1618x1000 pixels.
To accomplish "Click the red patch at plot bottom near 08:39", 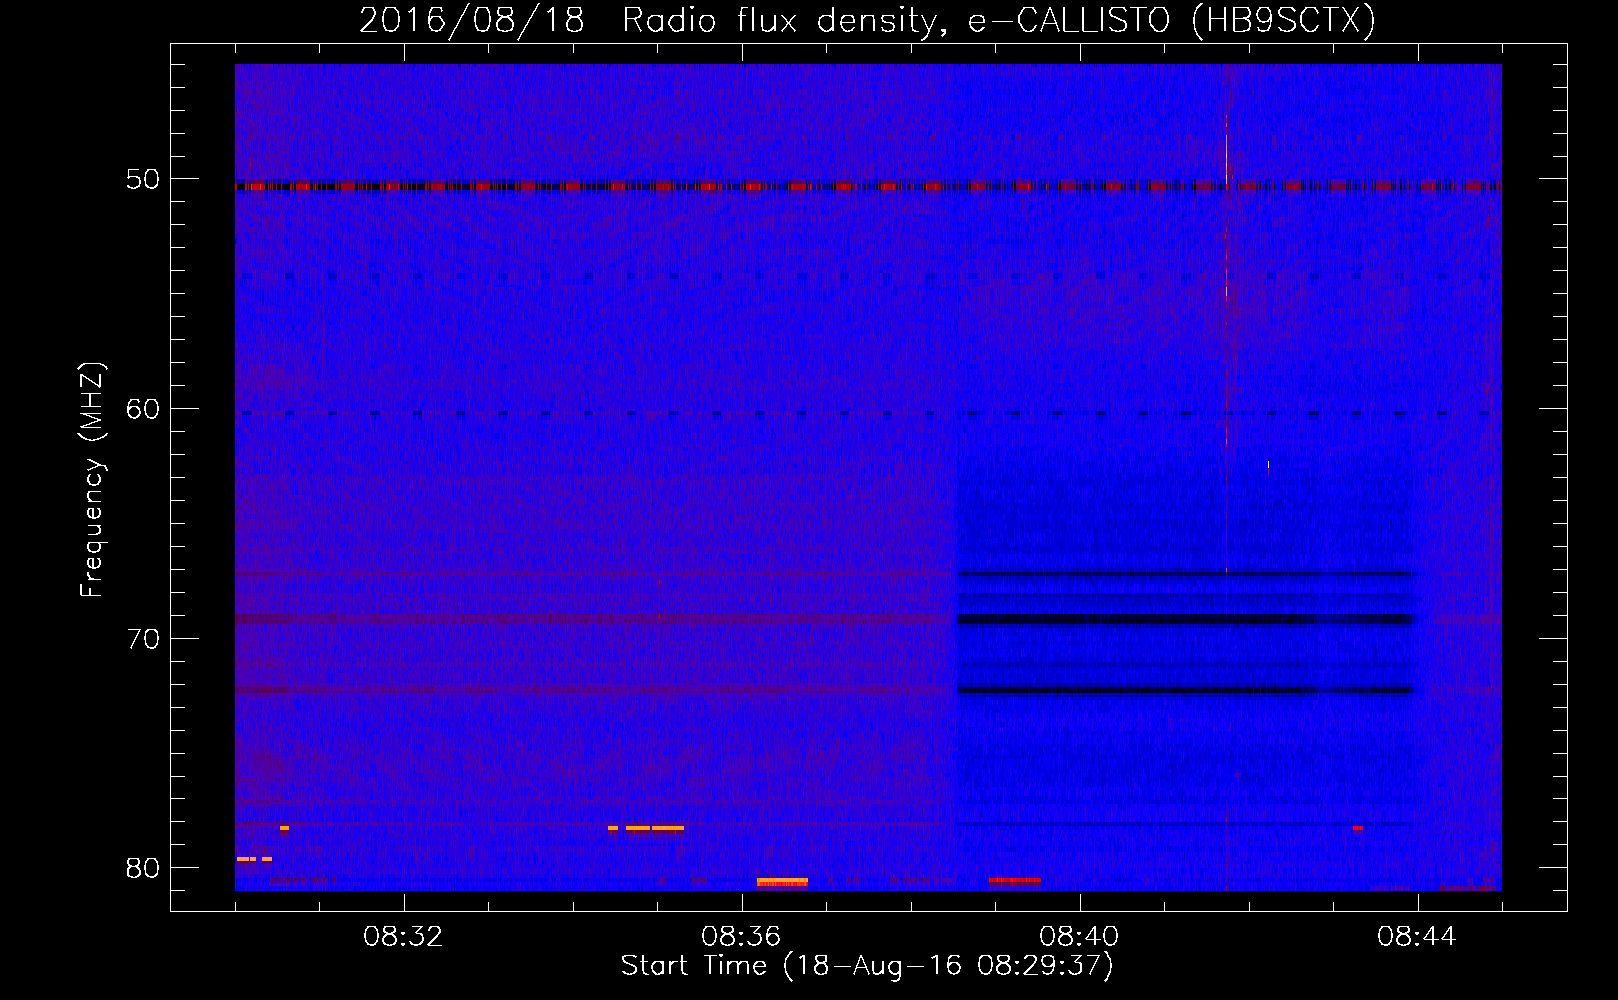I will (1015, 881).
